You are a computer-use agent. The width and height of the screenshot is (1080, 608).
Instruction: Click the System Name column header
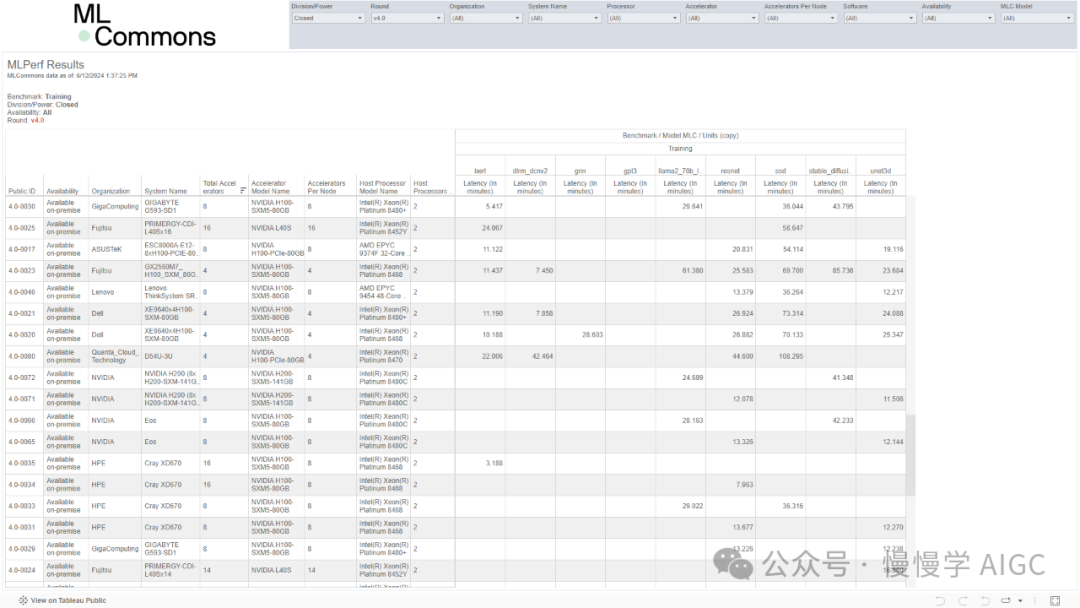click(x=165, y=191)
